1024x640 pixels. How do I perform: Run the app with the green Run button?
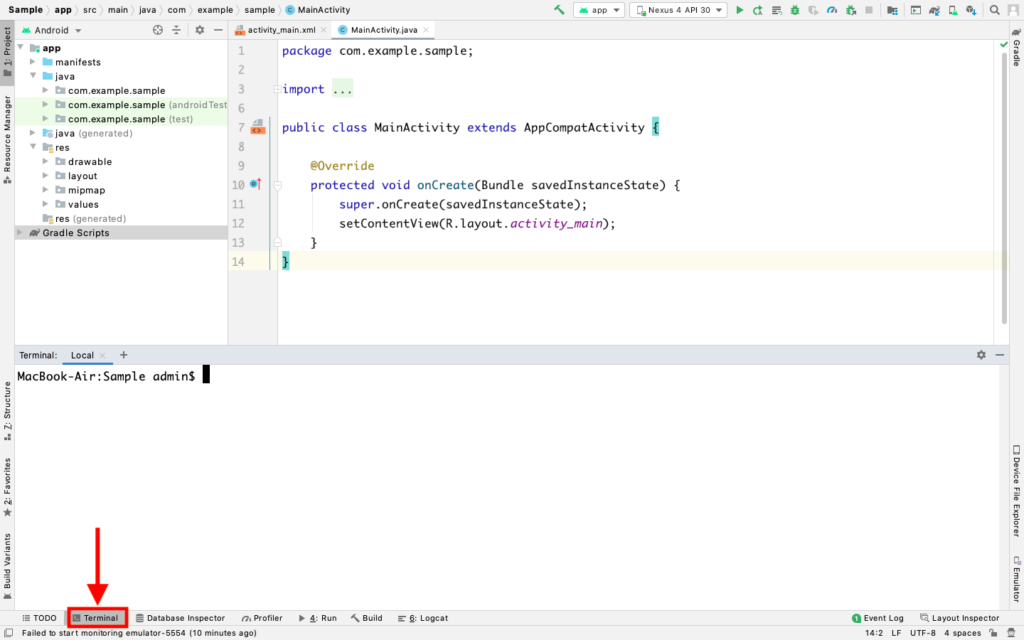point(740,8)
